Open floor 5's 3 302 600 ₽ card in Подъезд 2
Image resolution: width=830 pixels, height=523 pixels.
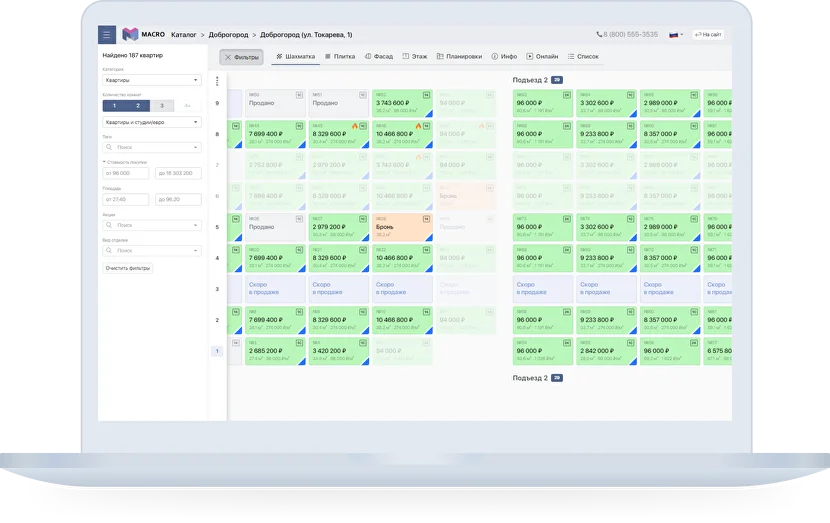click(x=607, y=227)
